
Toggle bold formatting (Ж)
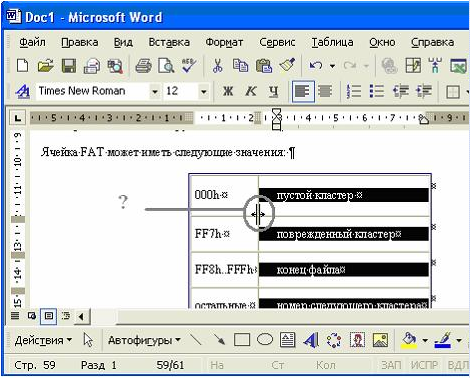tap(228, 91)
